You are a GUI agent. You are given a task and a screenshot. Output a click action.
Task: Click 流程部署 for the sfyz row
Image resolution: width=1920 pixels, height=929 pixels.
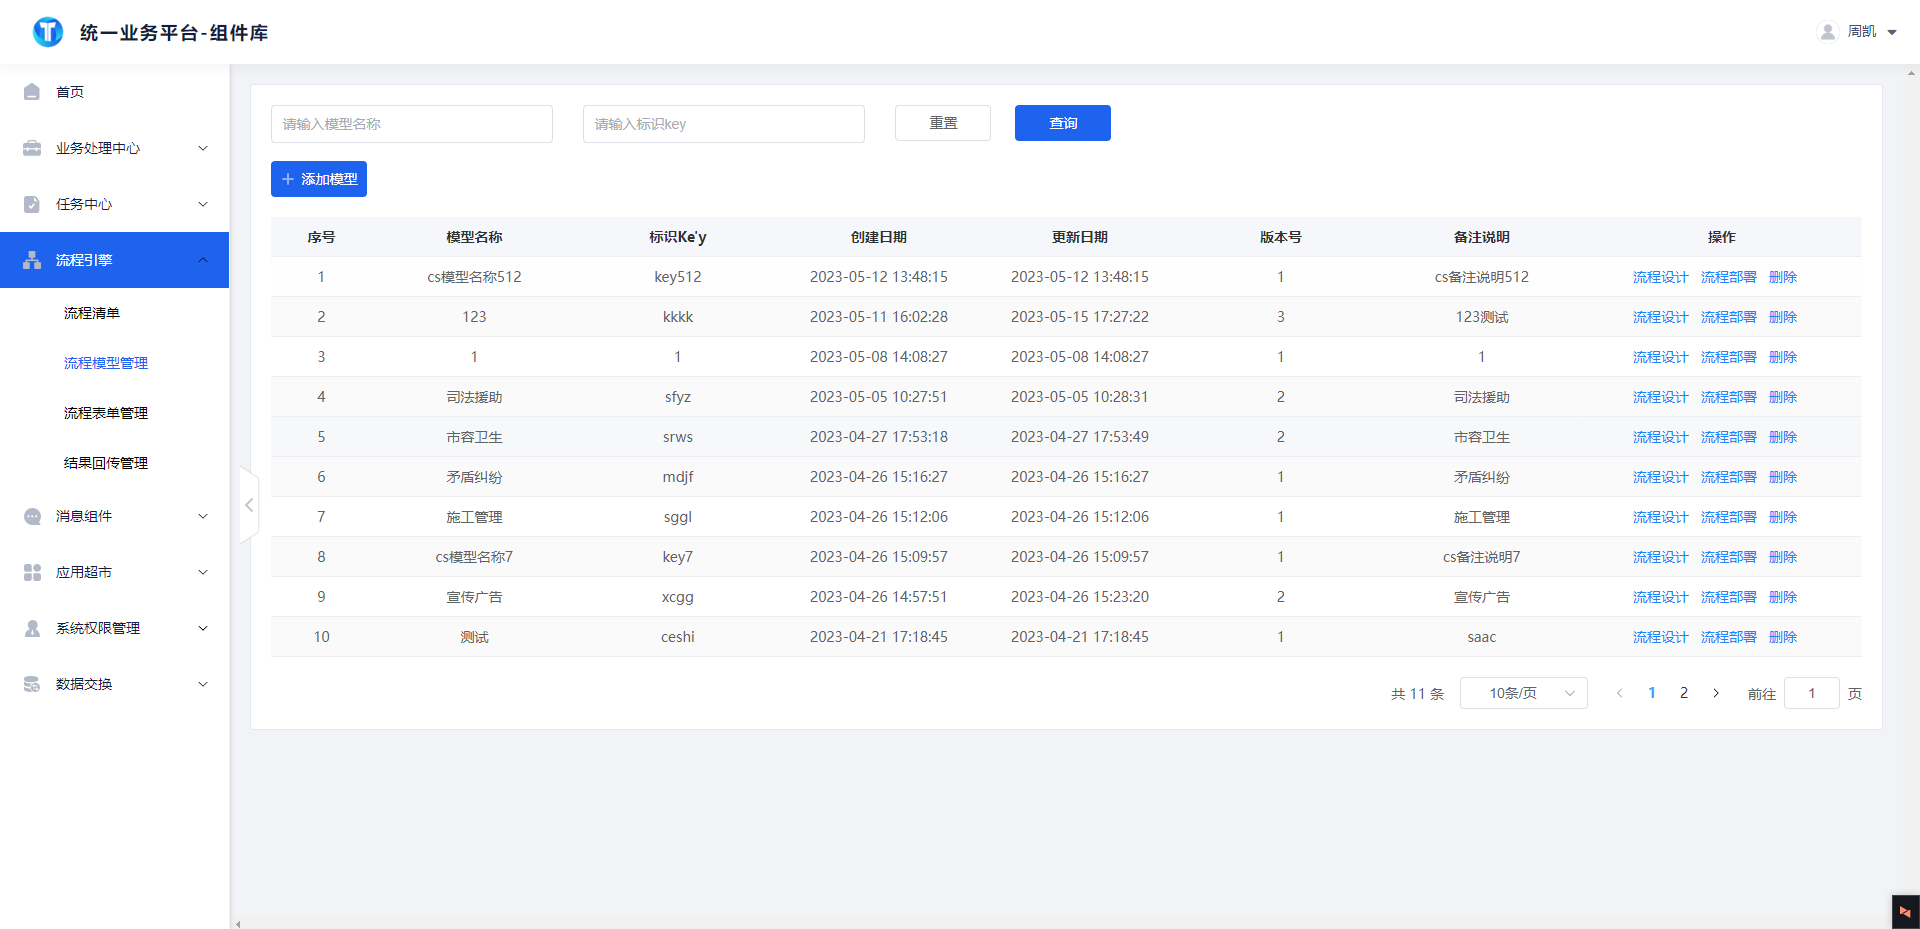point(1729,397)
